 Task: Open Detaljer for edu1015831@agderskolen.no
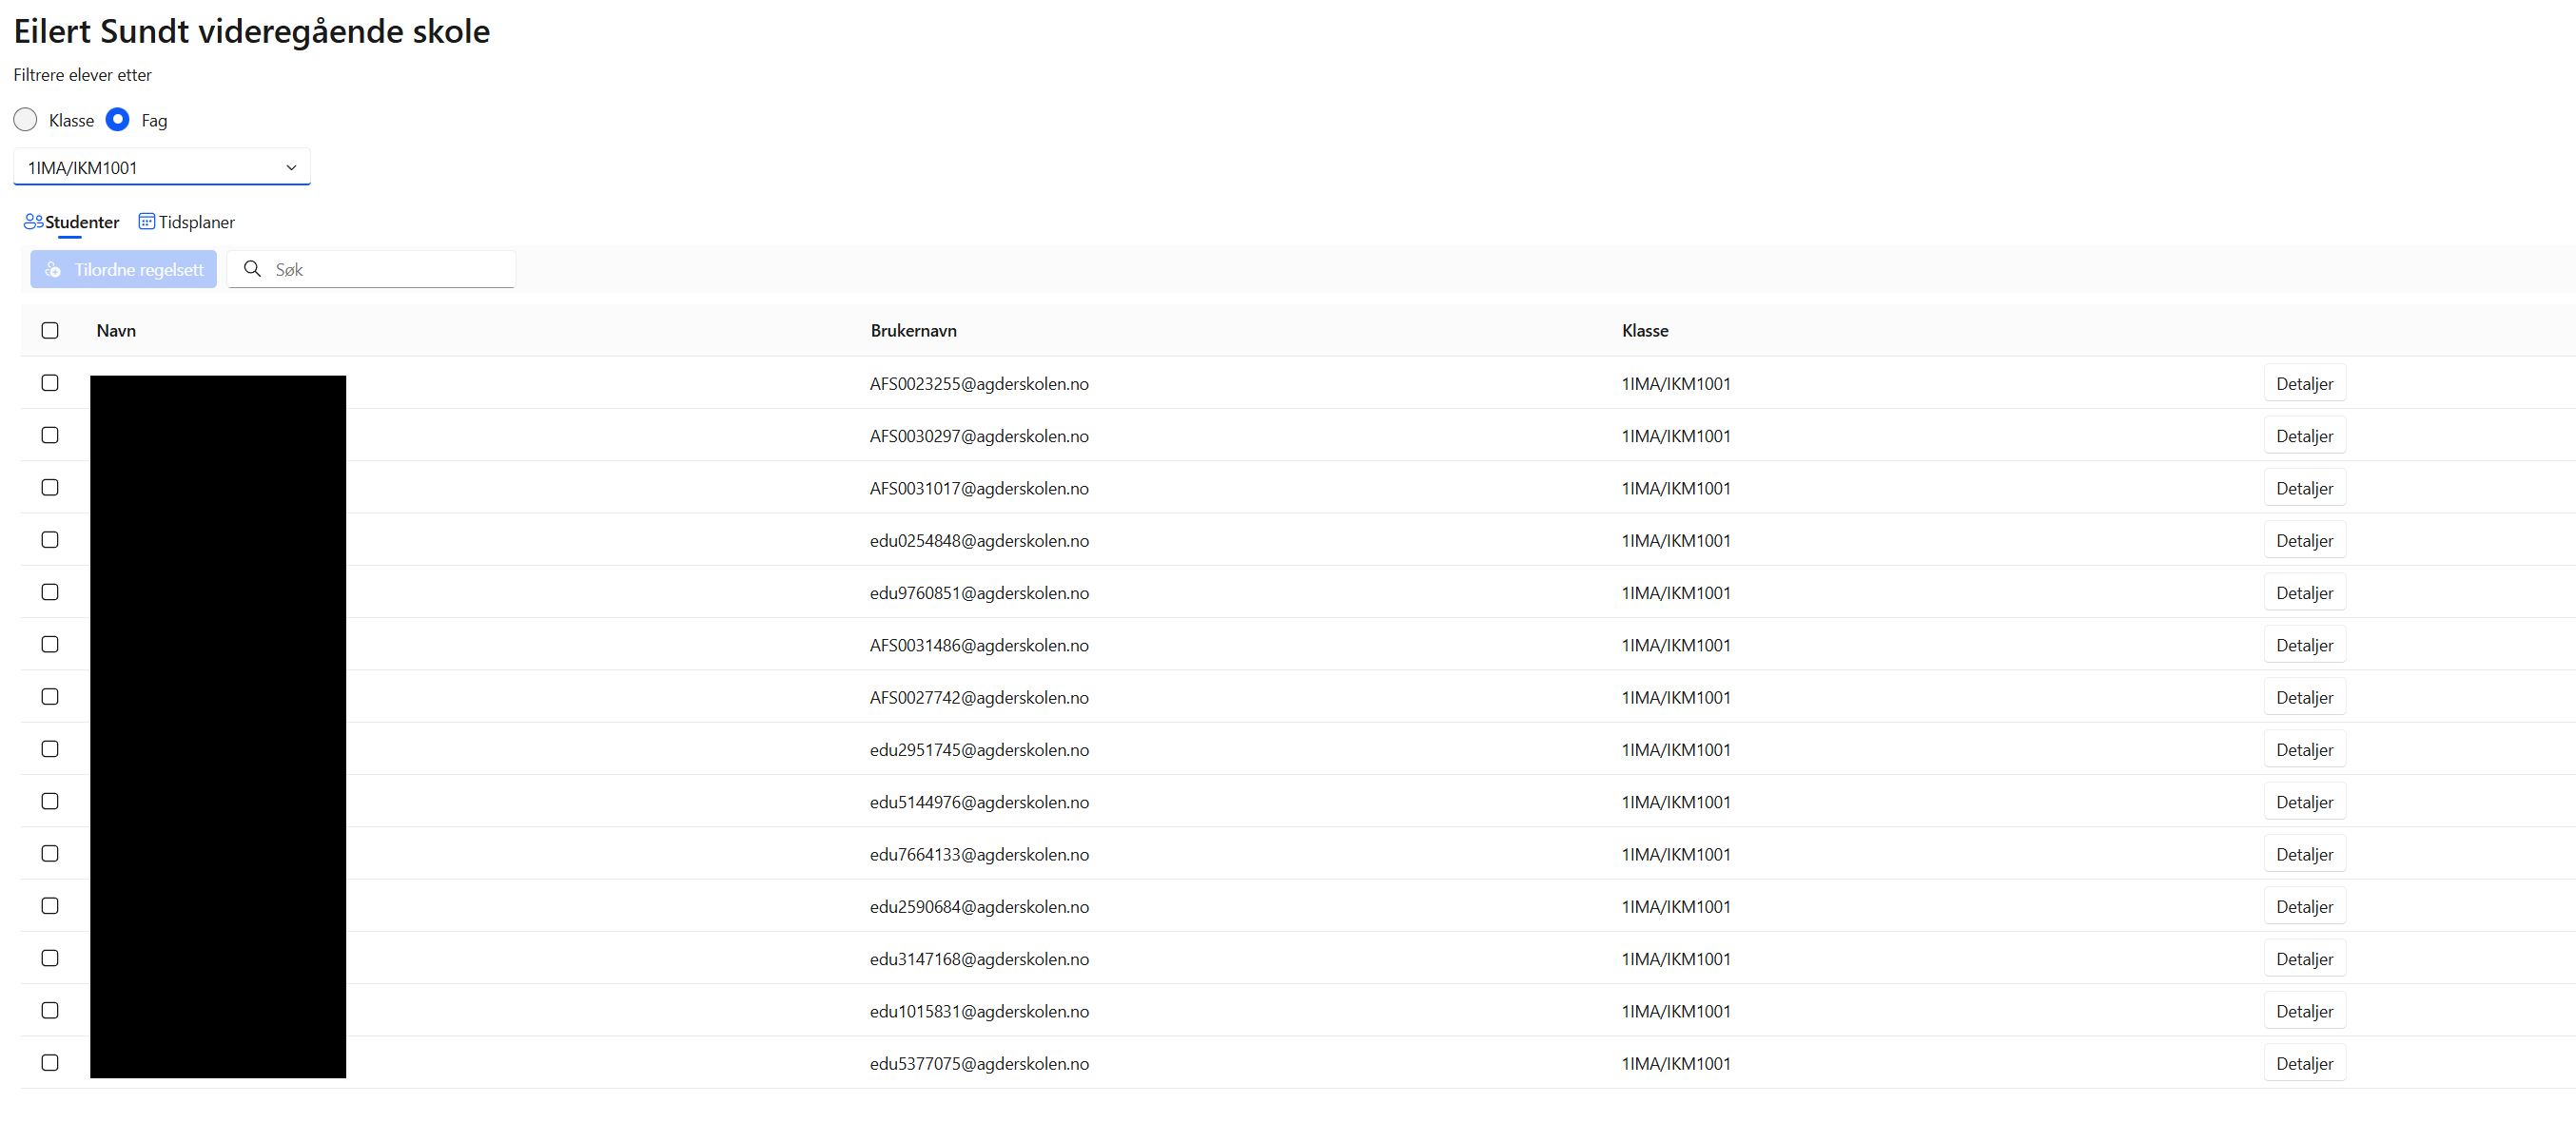coord(2303,1011)
